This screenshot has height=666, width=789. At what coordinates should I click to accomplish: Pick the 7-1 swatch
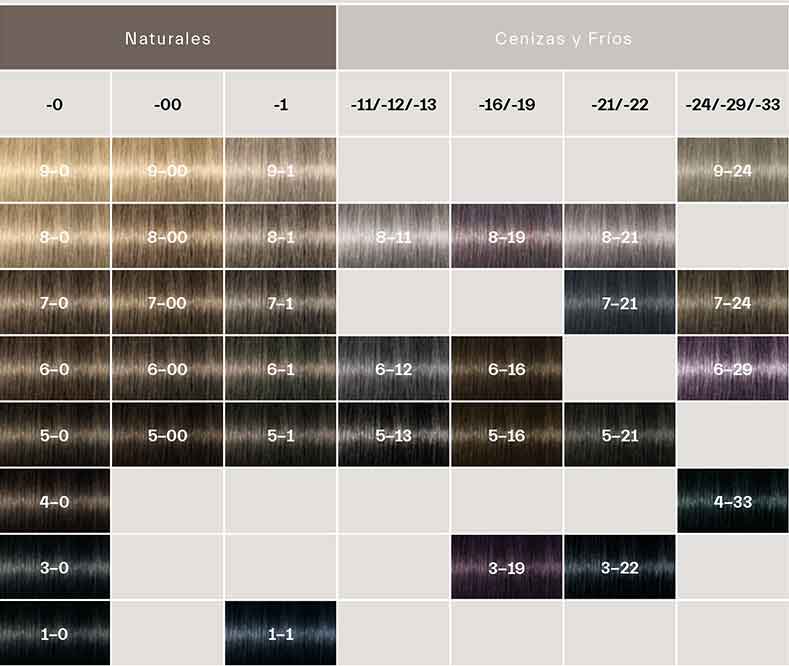[280, 302]
